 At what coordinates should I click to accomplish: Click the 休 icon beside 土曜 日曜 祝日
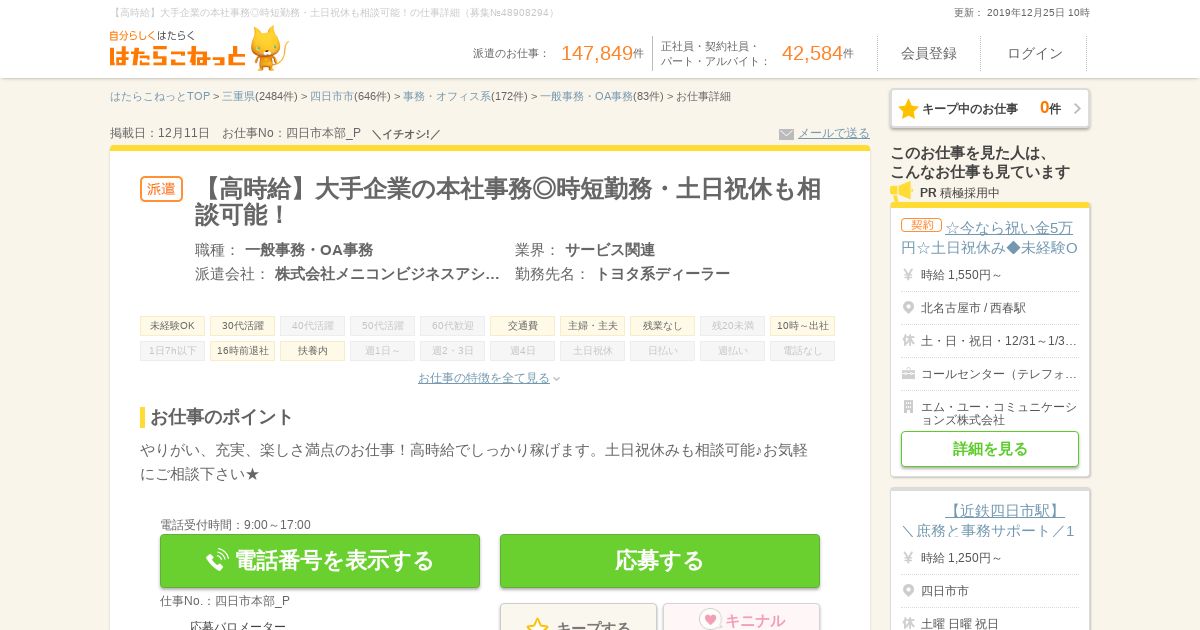(x=908, y=623)
